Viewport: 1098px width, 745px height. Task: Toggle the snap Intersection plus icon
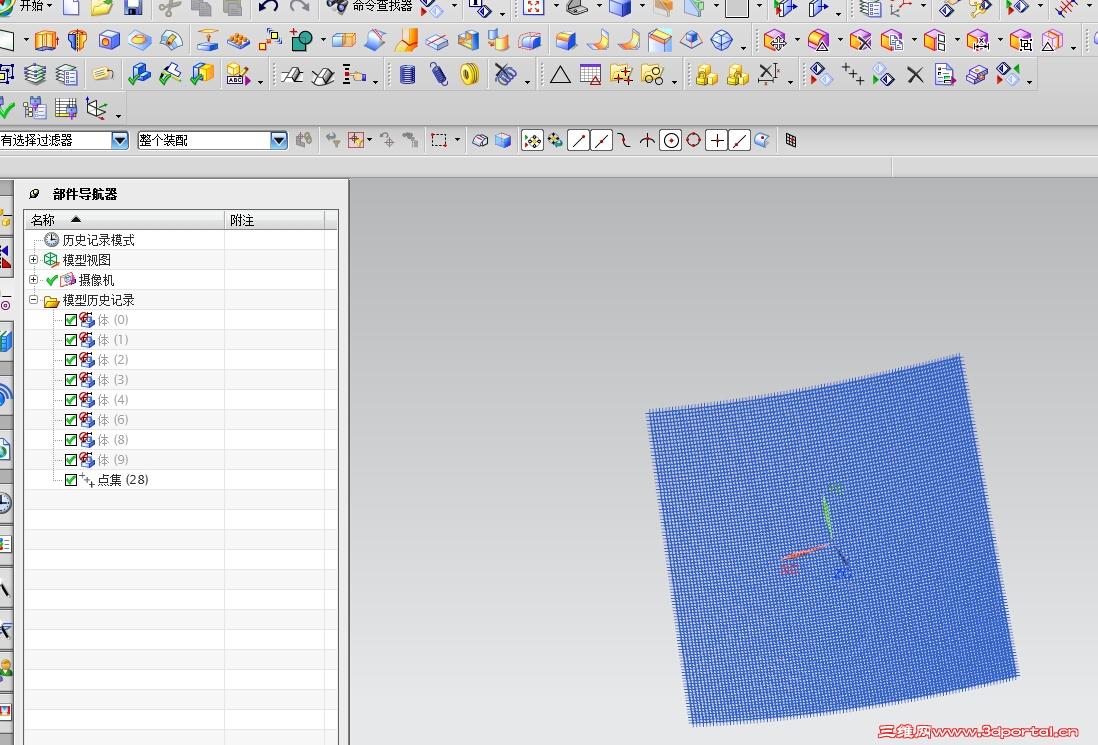716,141
